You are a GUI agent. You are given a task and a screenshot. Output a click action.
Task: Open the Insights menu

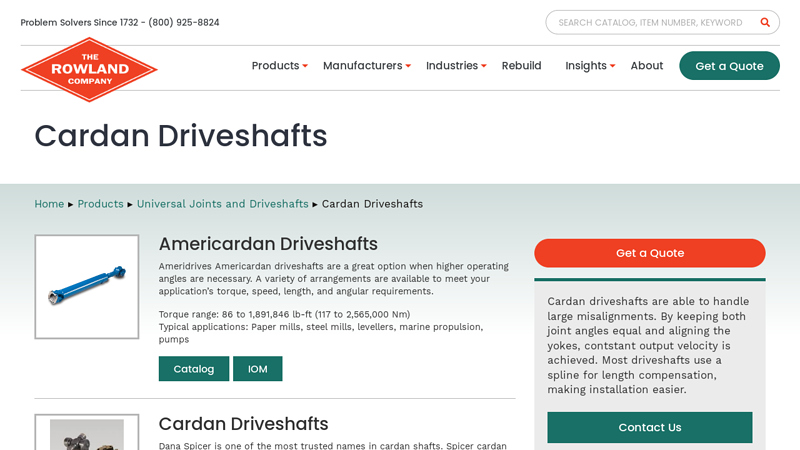click(586, 66)
